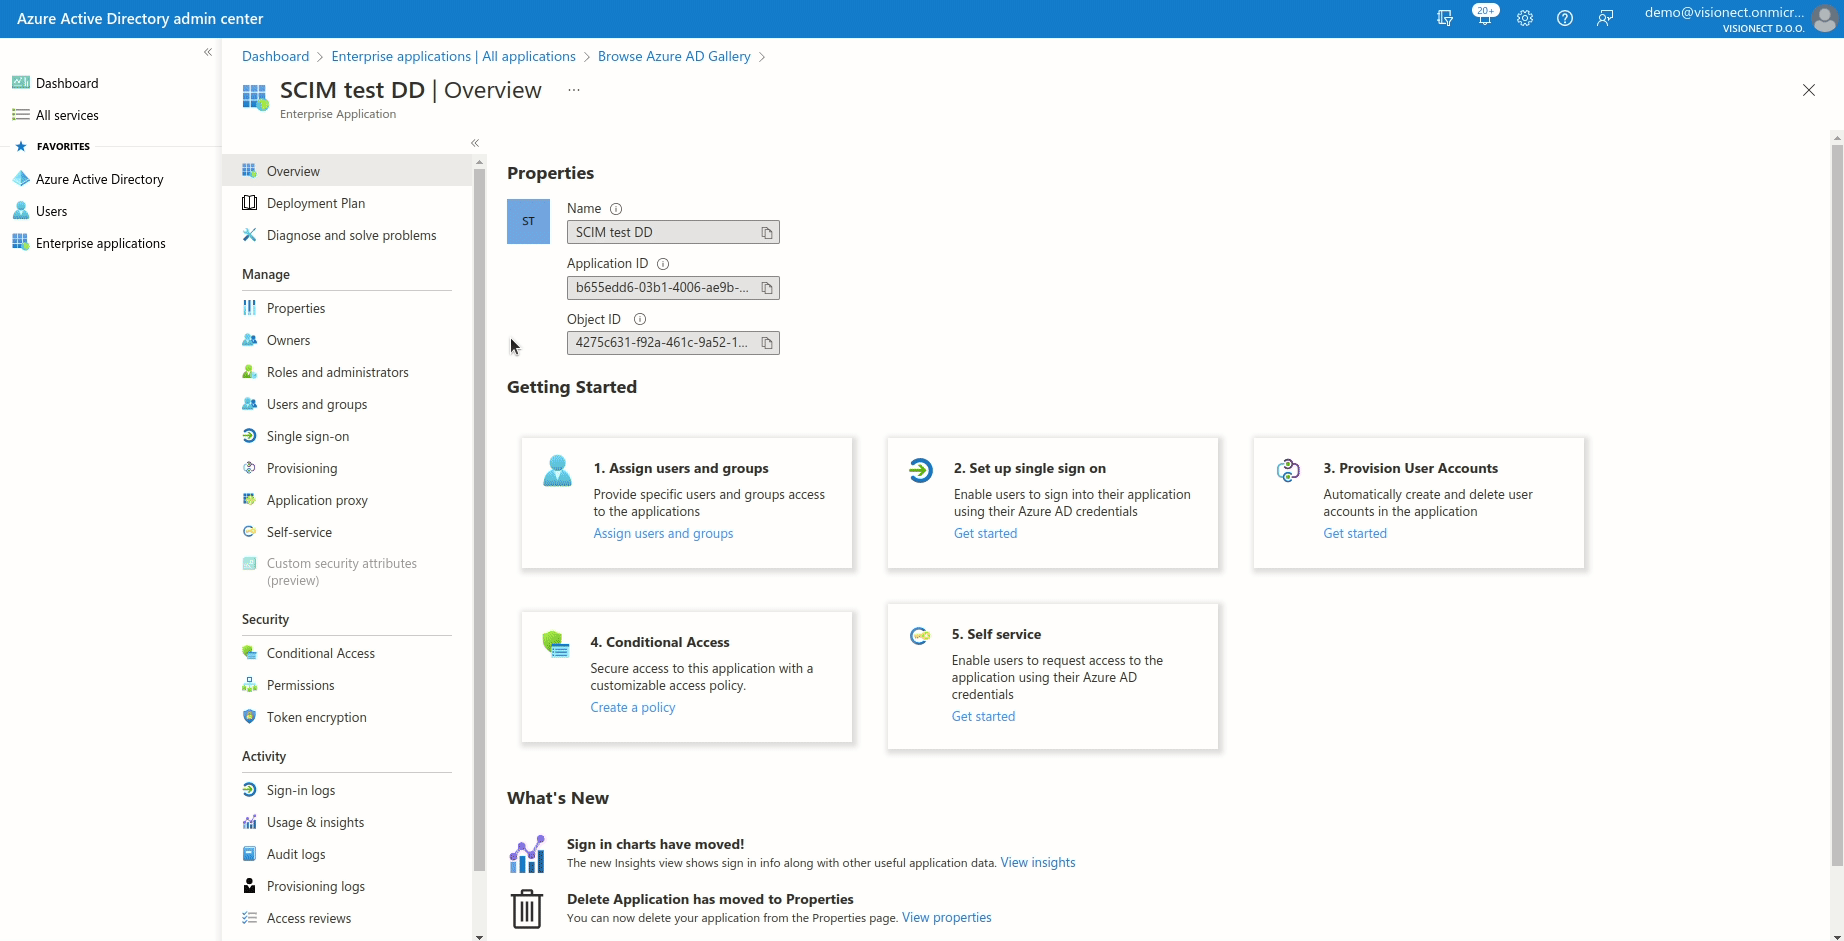Copy the Application ID to clipboard
This screenshot has width=1844, height=941.
pos(767,288)
